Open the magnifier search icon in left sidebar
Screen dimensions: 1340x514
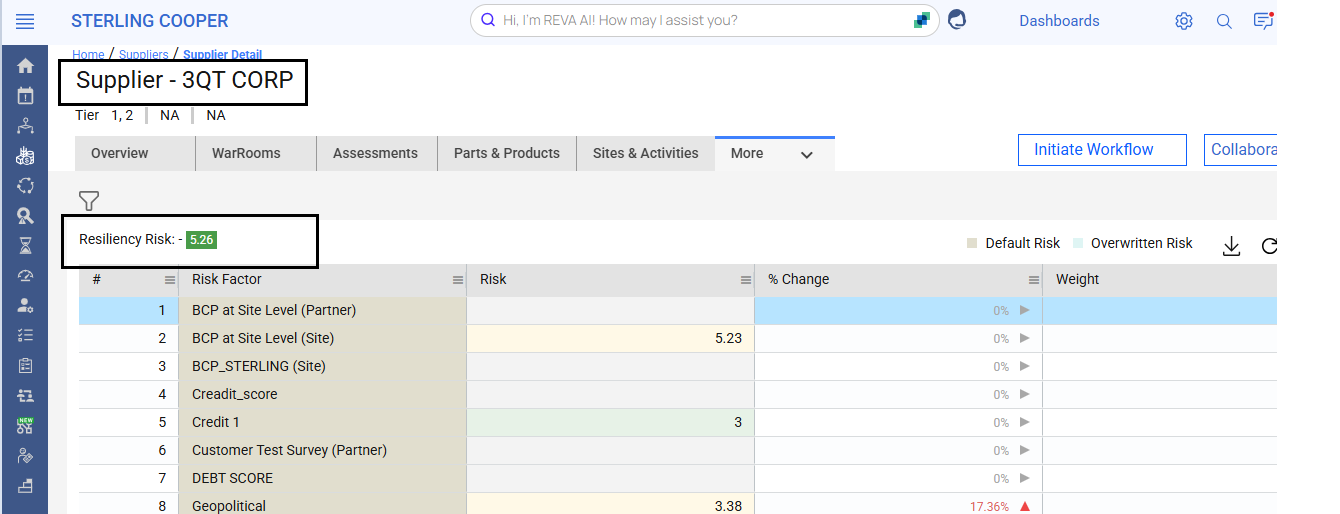pos(25,216)
